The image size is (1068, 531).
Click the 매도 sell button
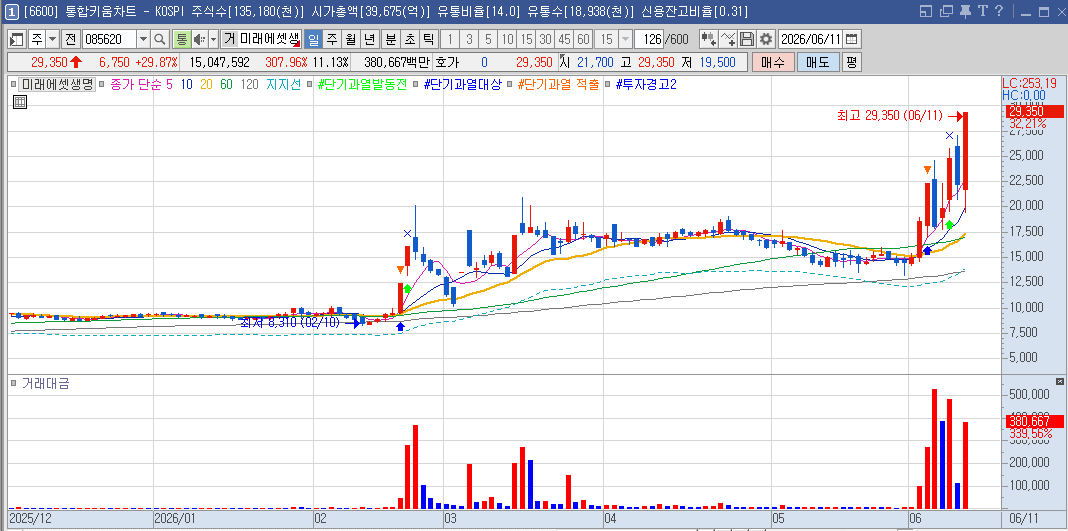(818, 62)
